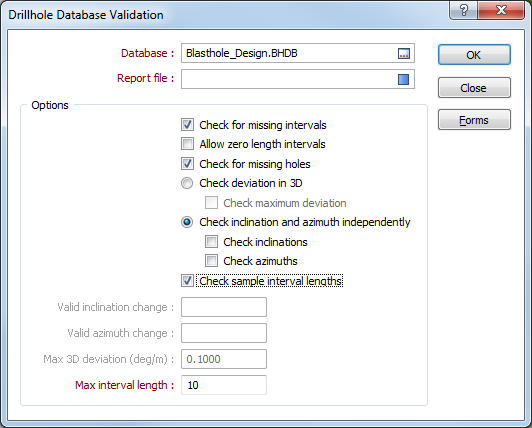This screenshot has height=428, width=532.
Task: Enable the Check azimuths checkbox
Action: point(211,261)
